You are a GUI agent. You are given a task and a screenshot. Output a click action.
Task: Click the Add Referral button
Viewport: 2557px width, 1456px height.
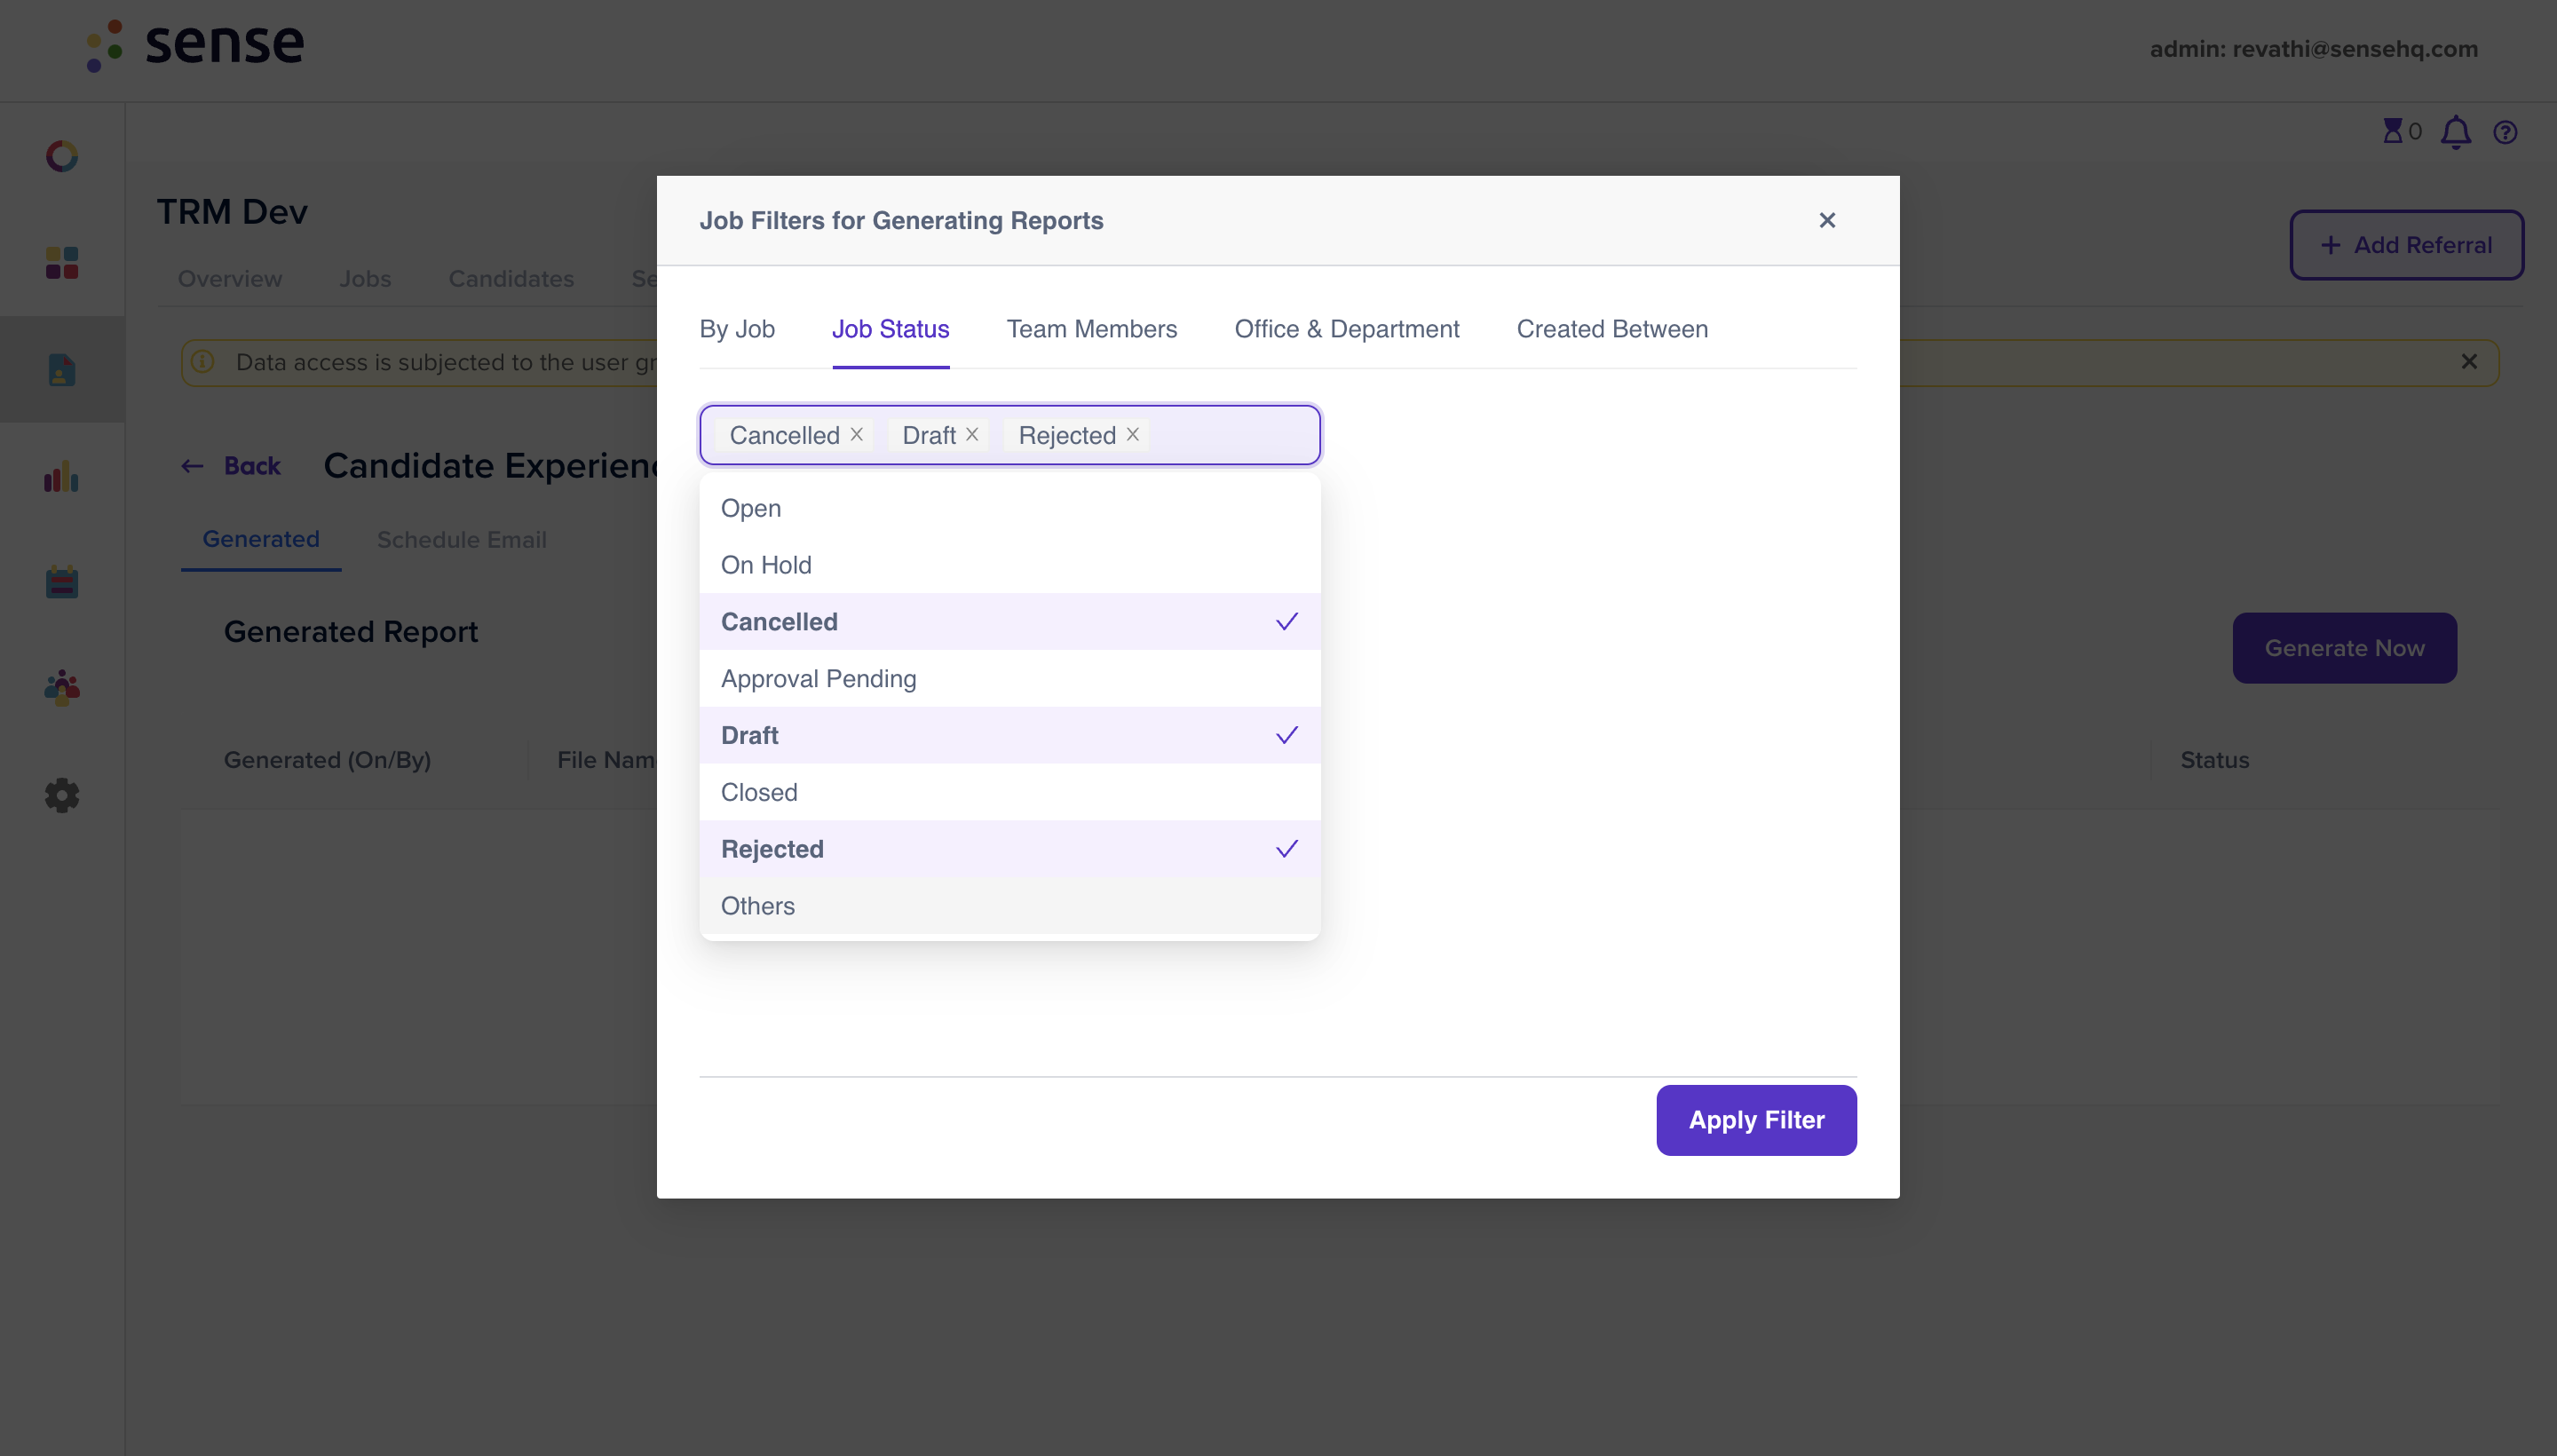[2406, 245]
